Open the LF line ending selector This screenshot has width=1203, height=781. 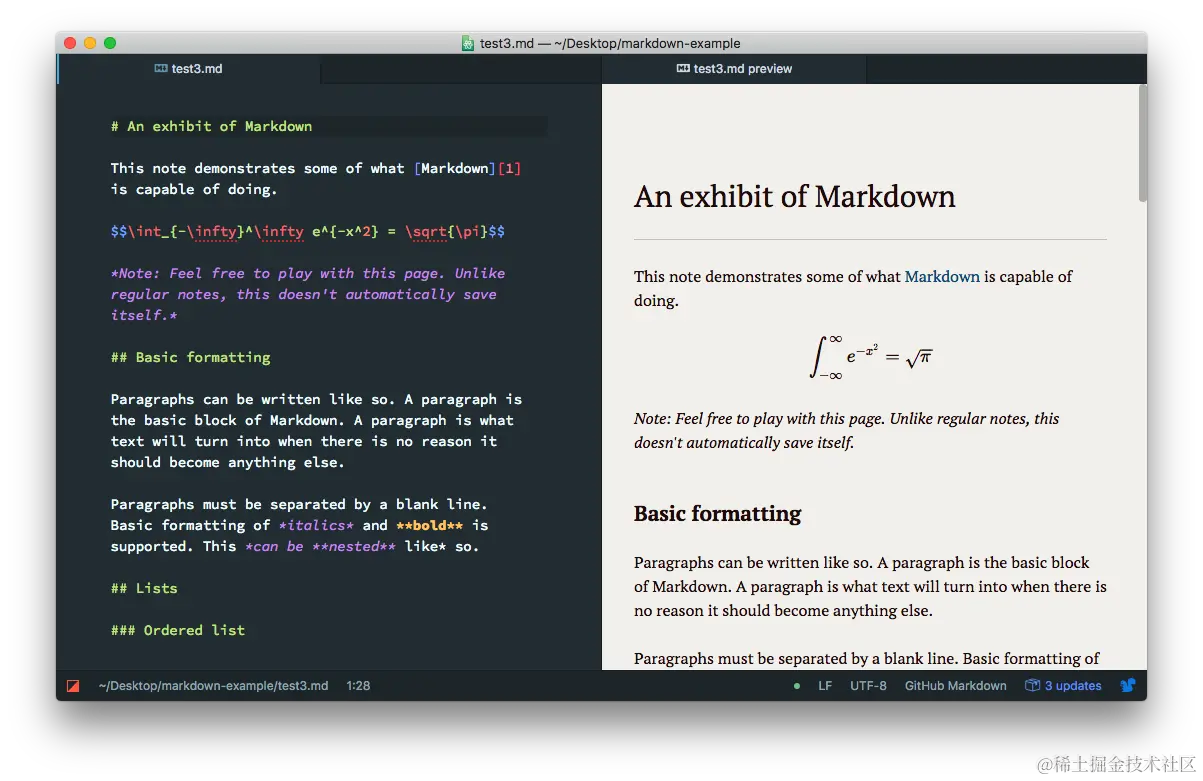tap(825, 686)
